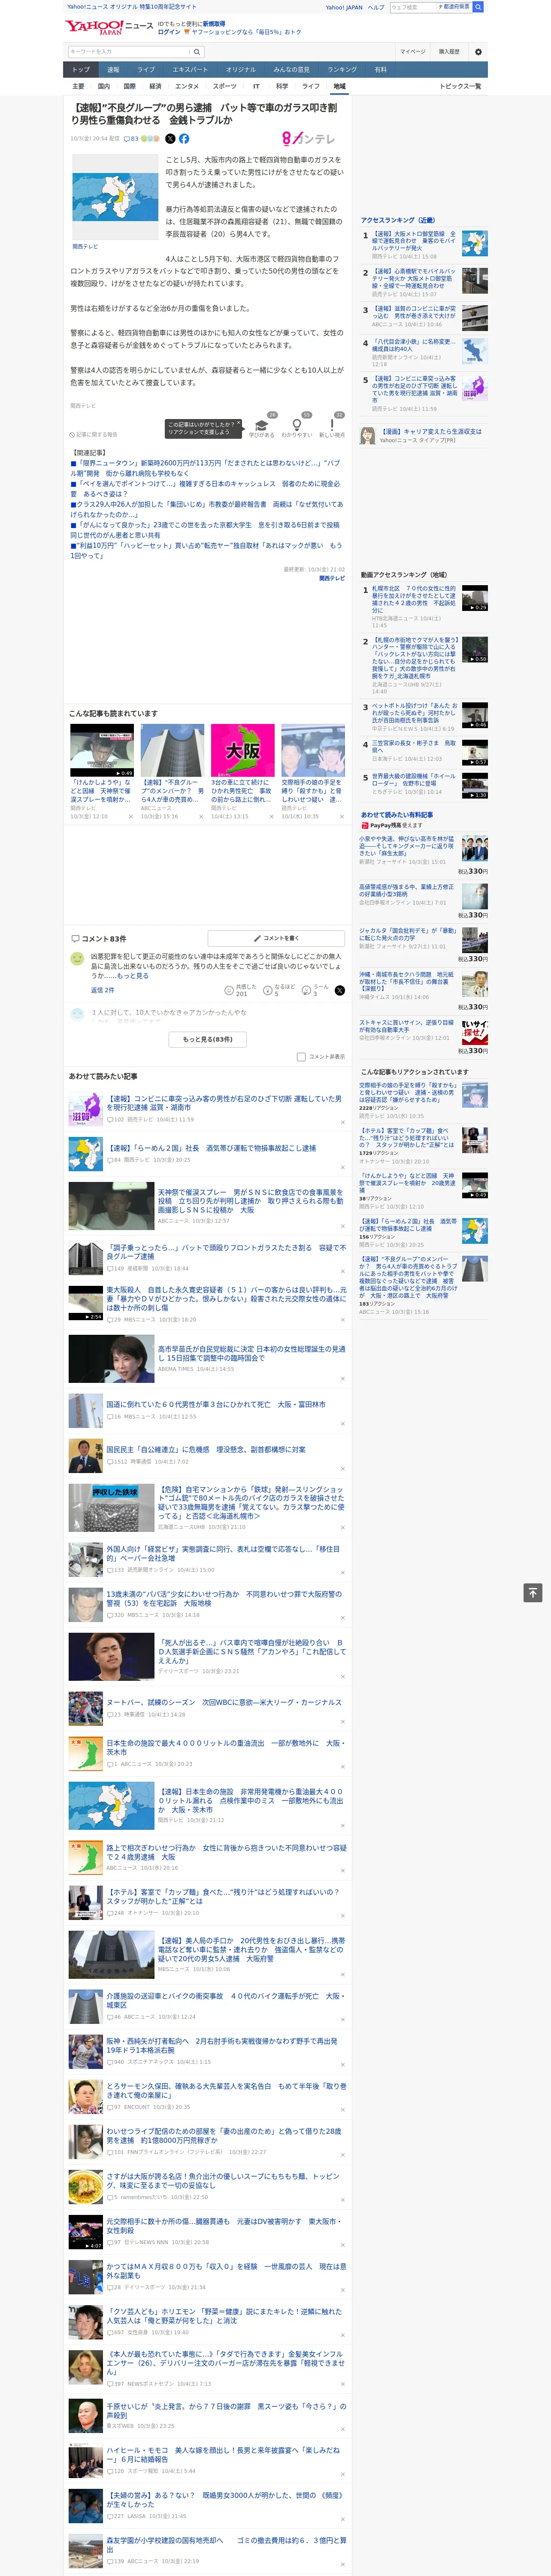Open 【速報】「らーめん2国」社長 article in list

click(211, 1148)
